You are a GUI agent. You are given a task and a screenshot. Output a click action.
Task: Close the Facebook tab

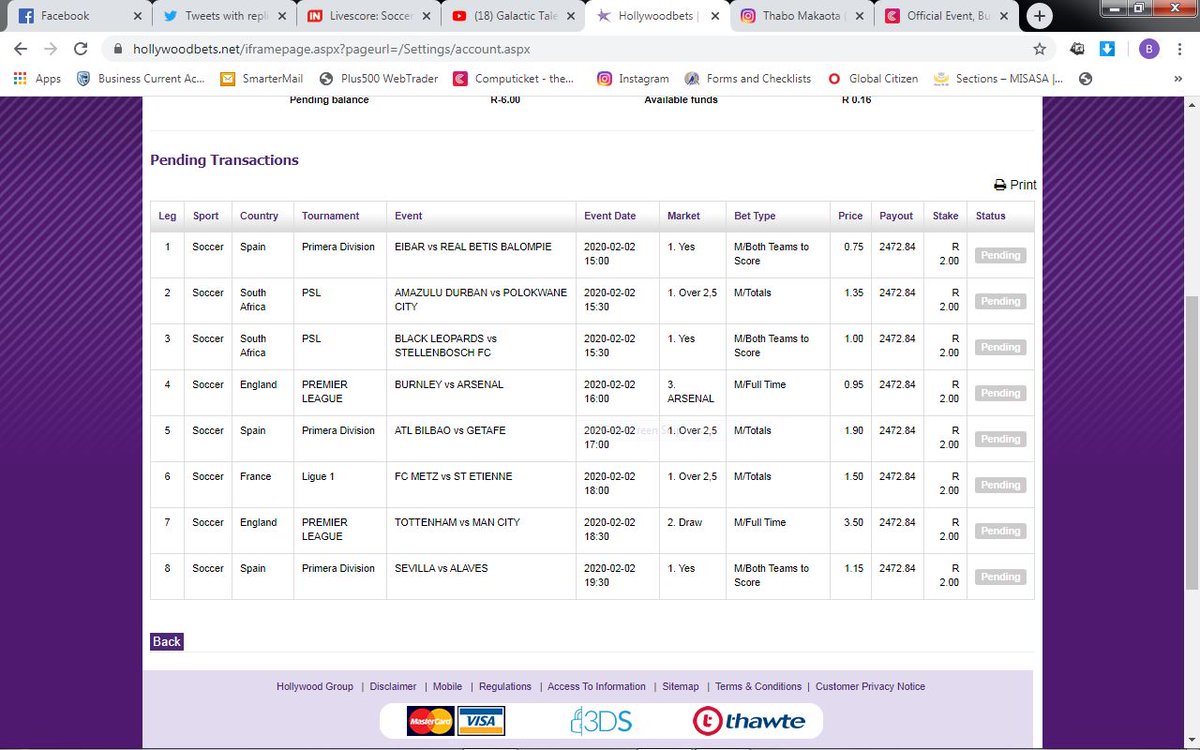pyautogui.click(x=138, y=16)
